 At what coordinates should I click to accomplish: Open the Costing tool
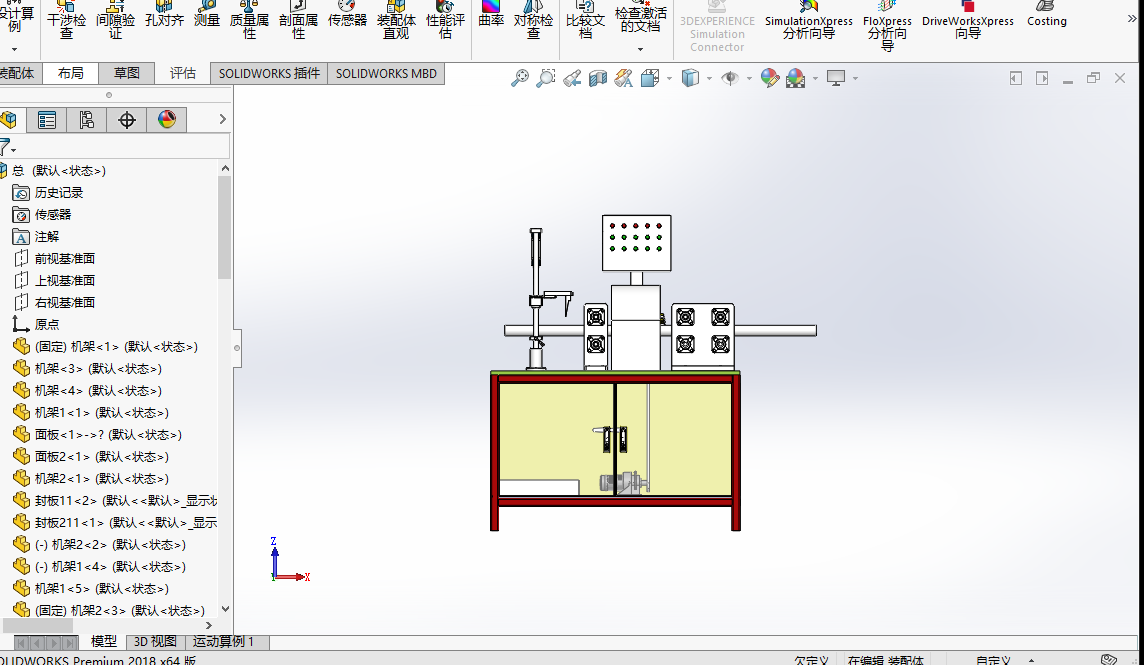coord(1046,15)
